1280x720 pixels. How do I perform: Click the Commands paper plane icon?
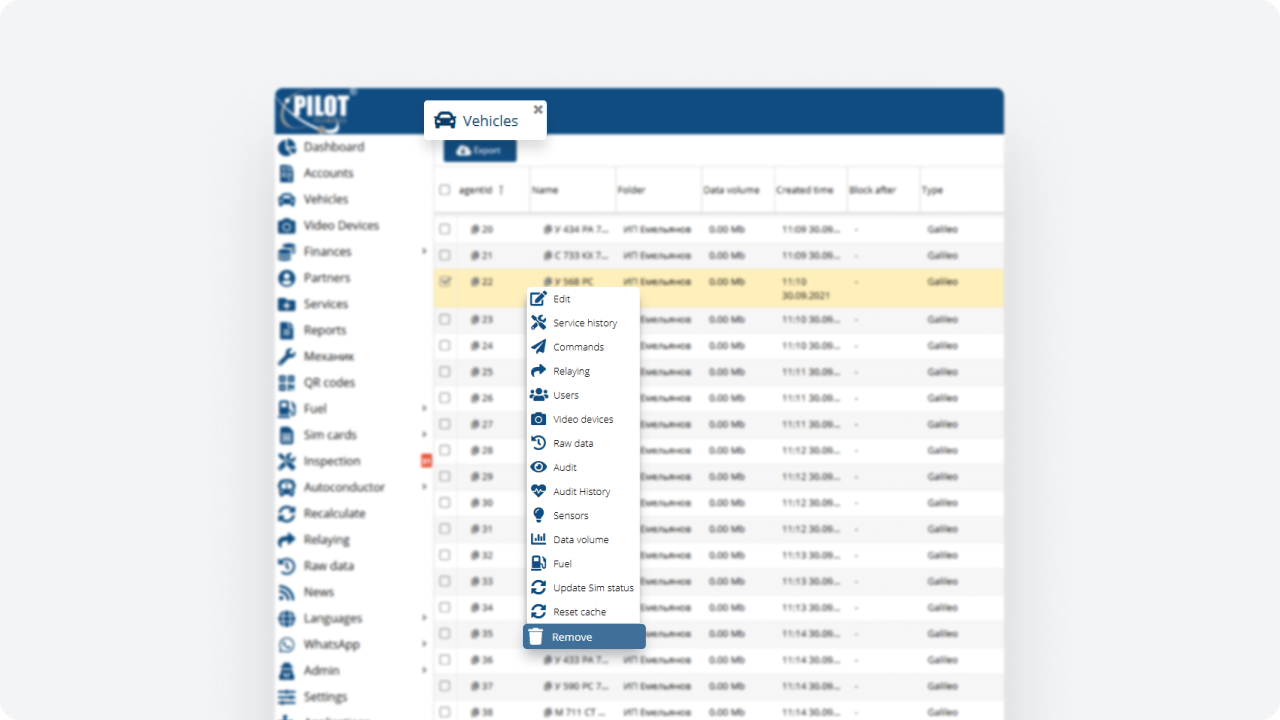point(538,347)
